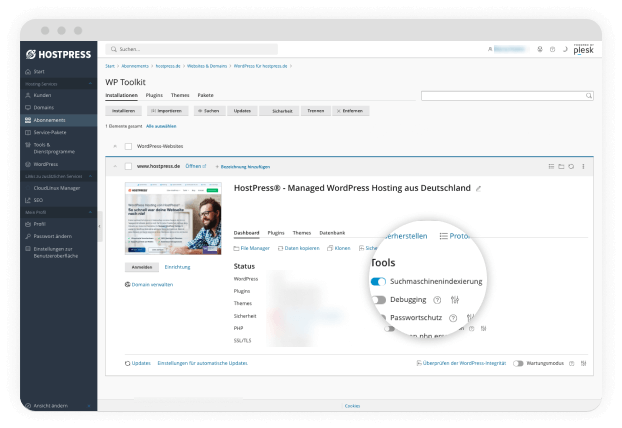622x428 pixels.
Task: Click Passwortschutz help question mark
Action: (453, 318)
